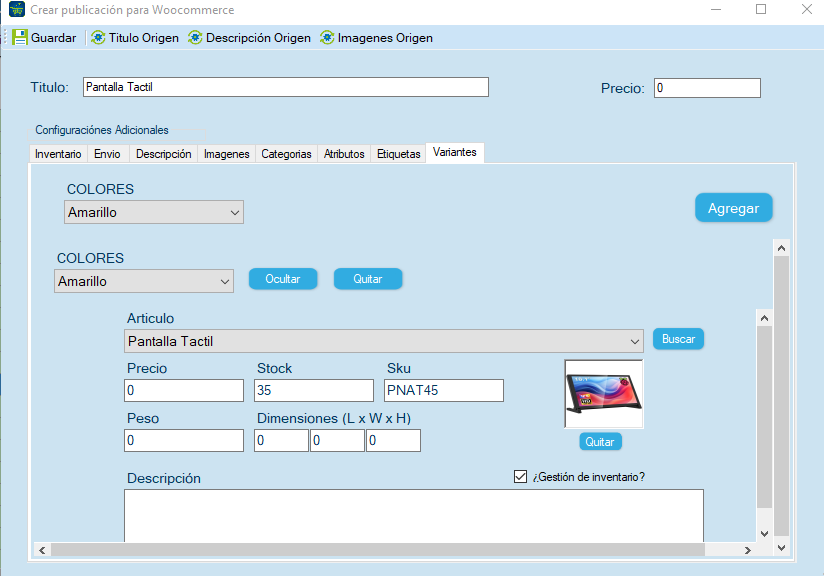Click the Stock field showing 35

(314, 390)
